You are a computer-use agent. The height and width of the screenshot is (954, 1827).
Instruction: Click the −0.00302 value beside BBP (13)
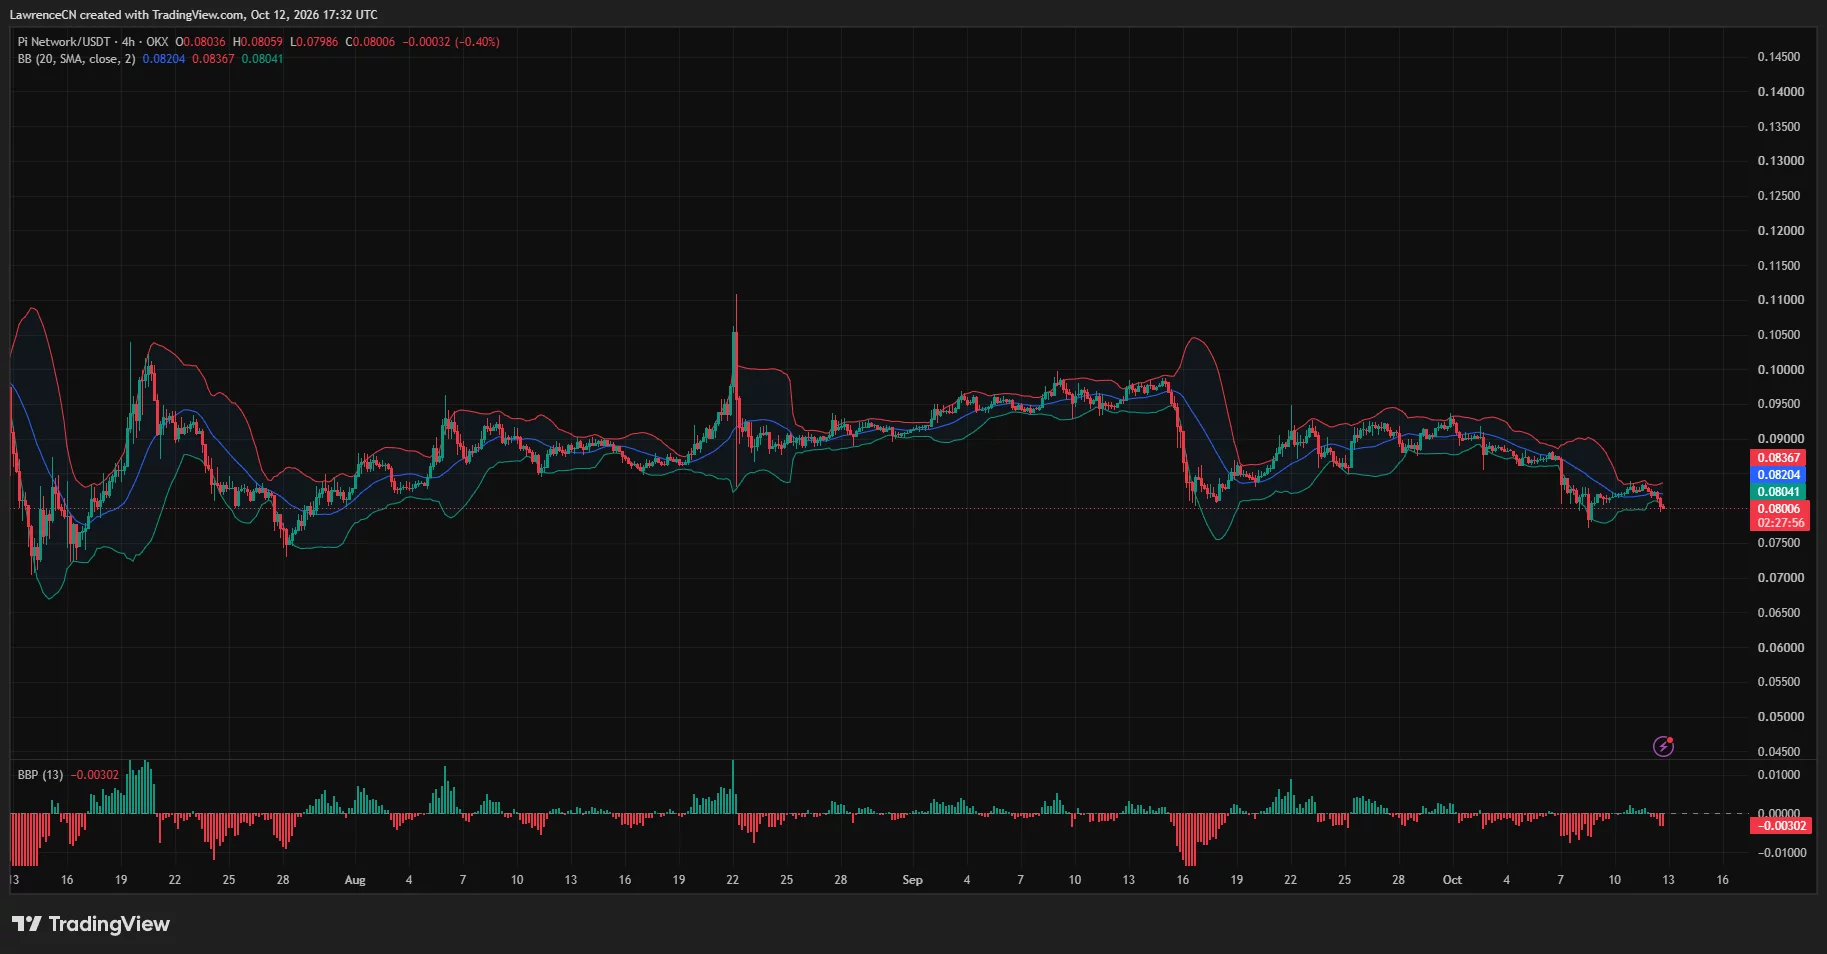coord(95,775)
